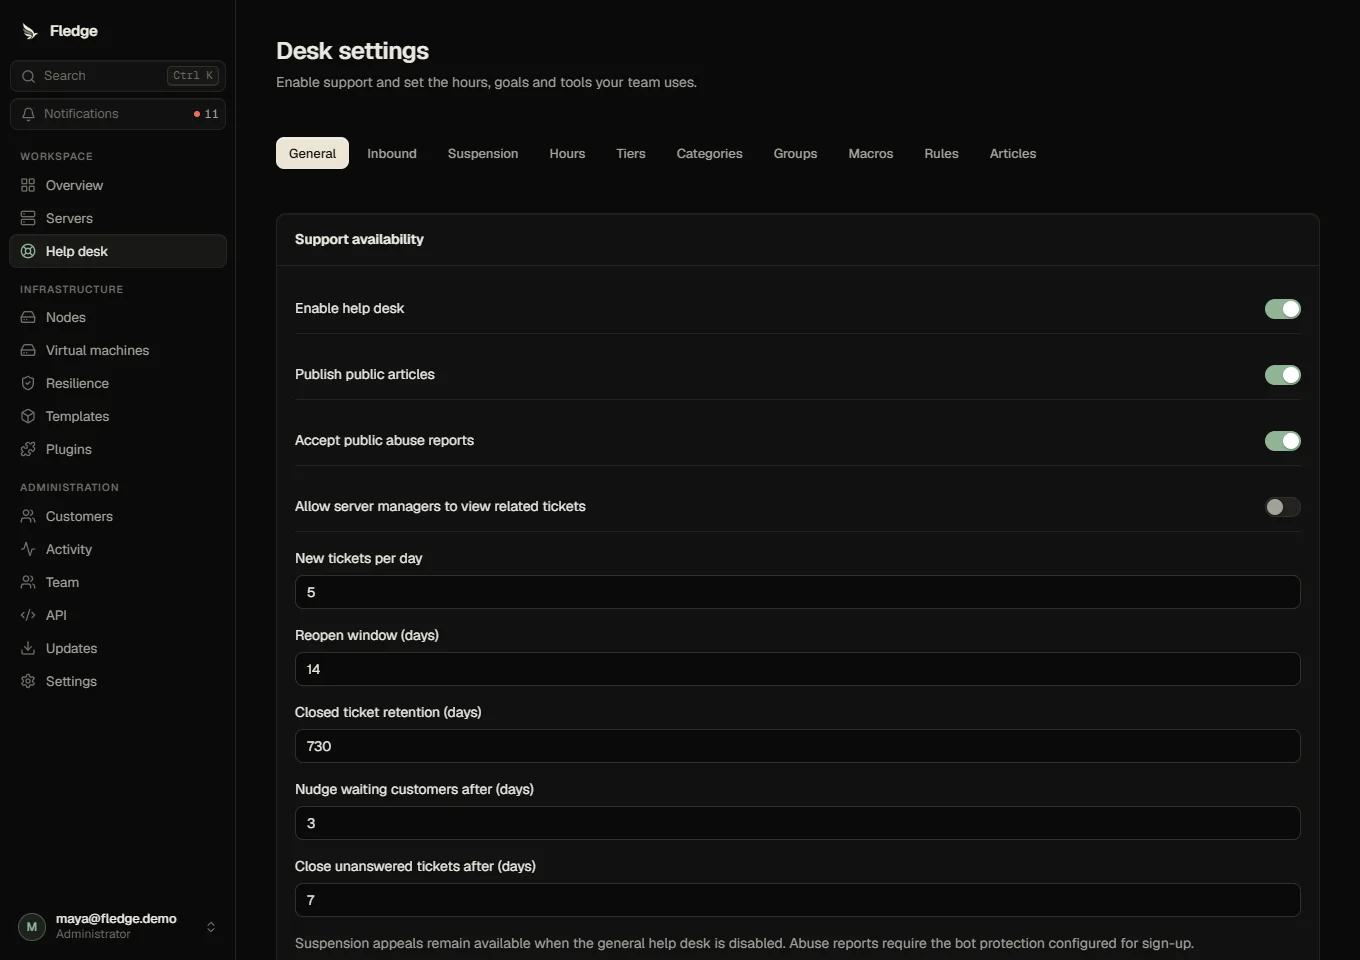Click the Fledge logo icon

[x=30, y=31]
